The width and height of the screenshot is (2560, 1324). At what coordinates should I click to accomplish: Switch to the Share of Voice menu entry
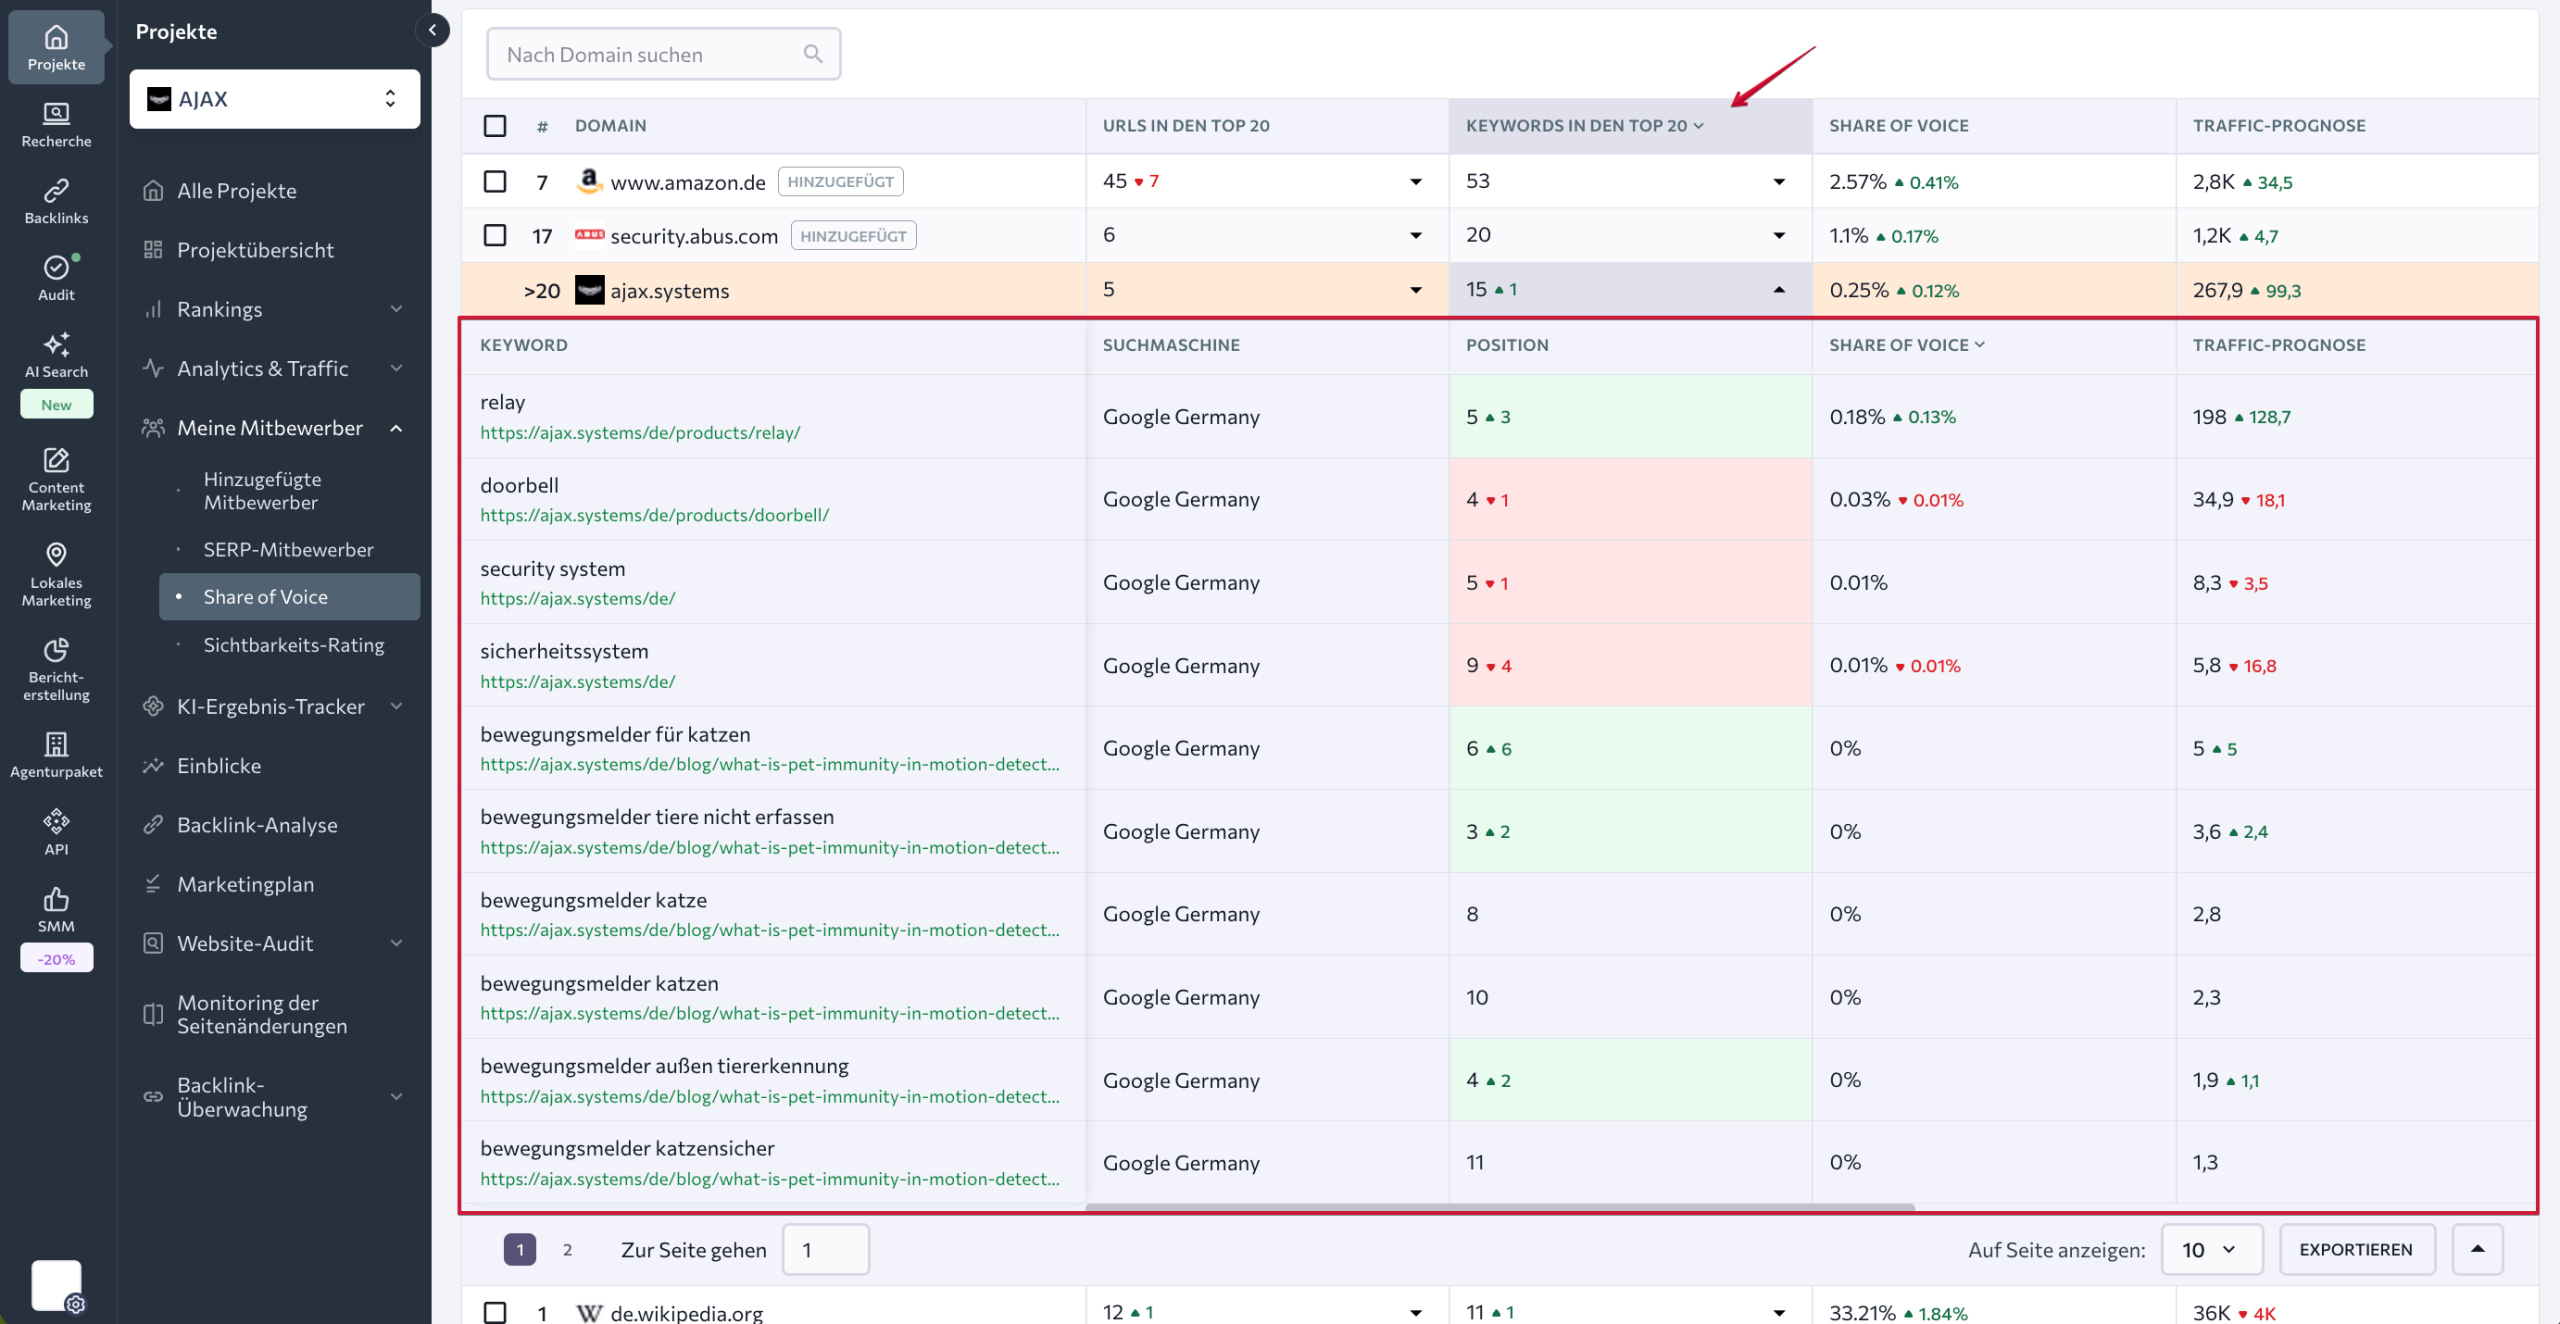[x=266, y=596]
